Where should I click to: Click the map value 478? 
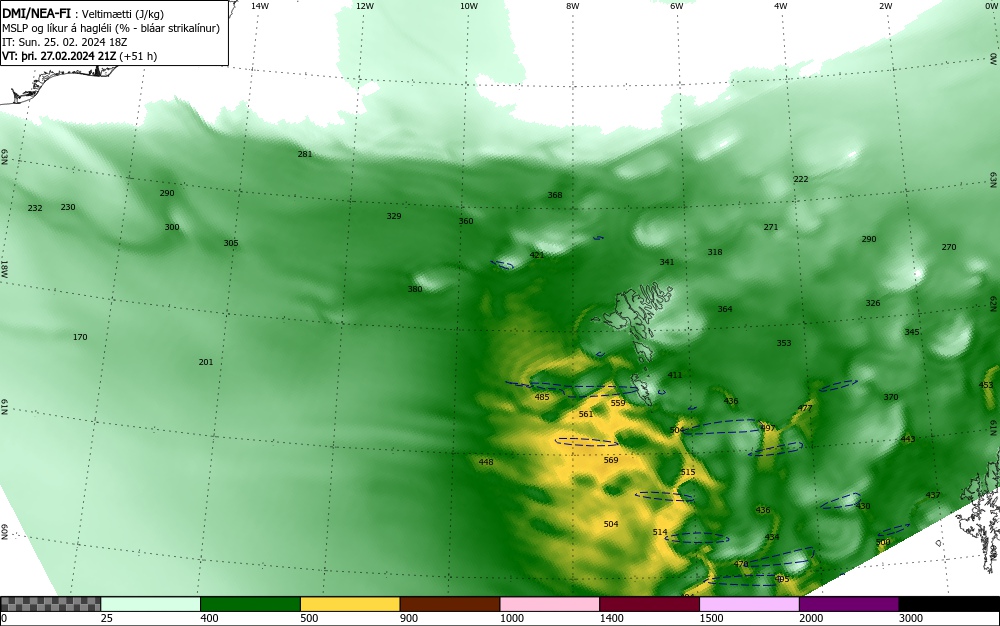(741, 564)
